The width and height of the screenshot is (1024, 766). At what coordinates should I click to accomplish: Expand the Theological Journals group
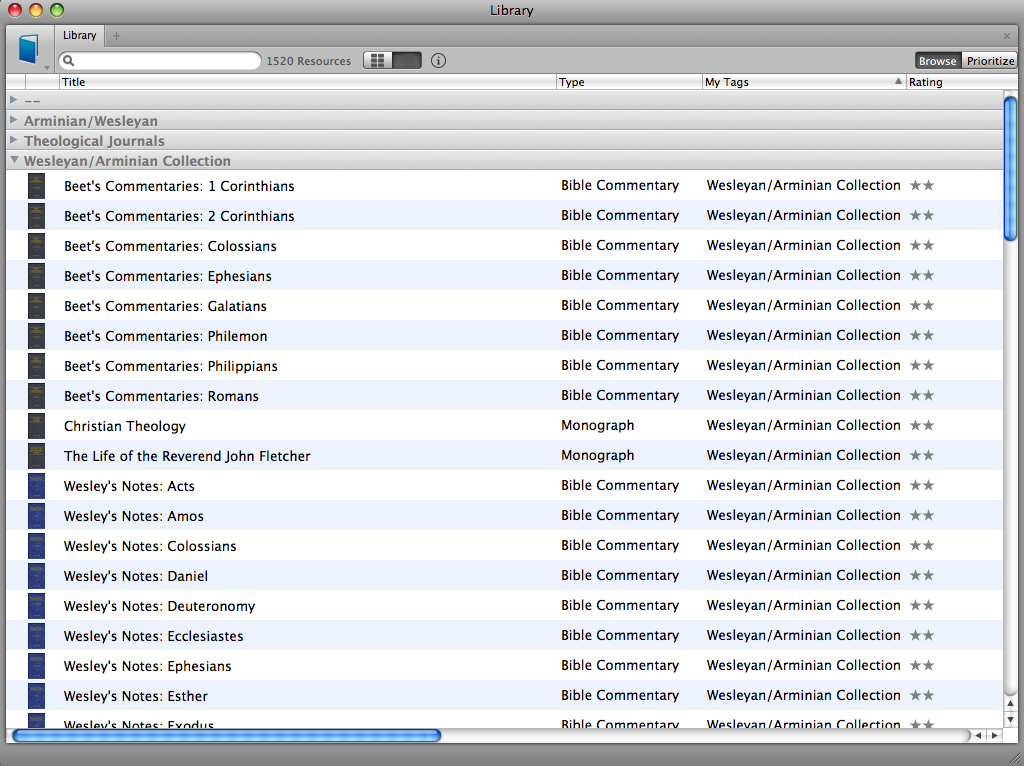pyautogui.click(x=14, y=140)
